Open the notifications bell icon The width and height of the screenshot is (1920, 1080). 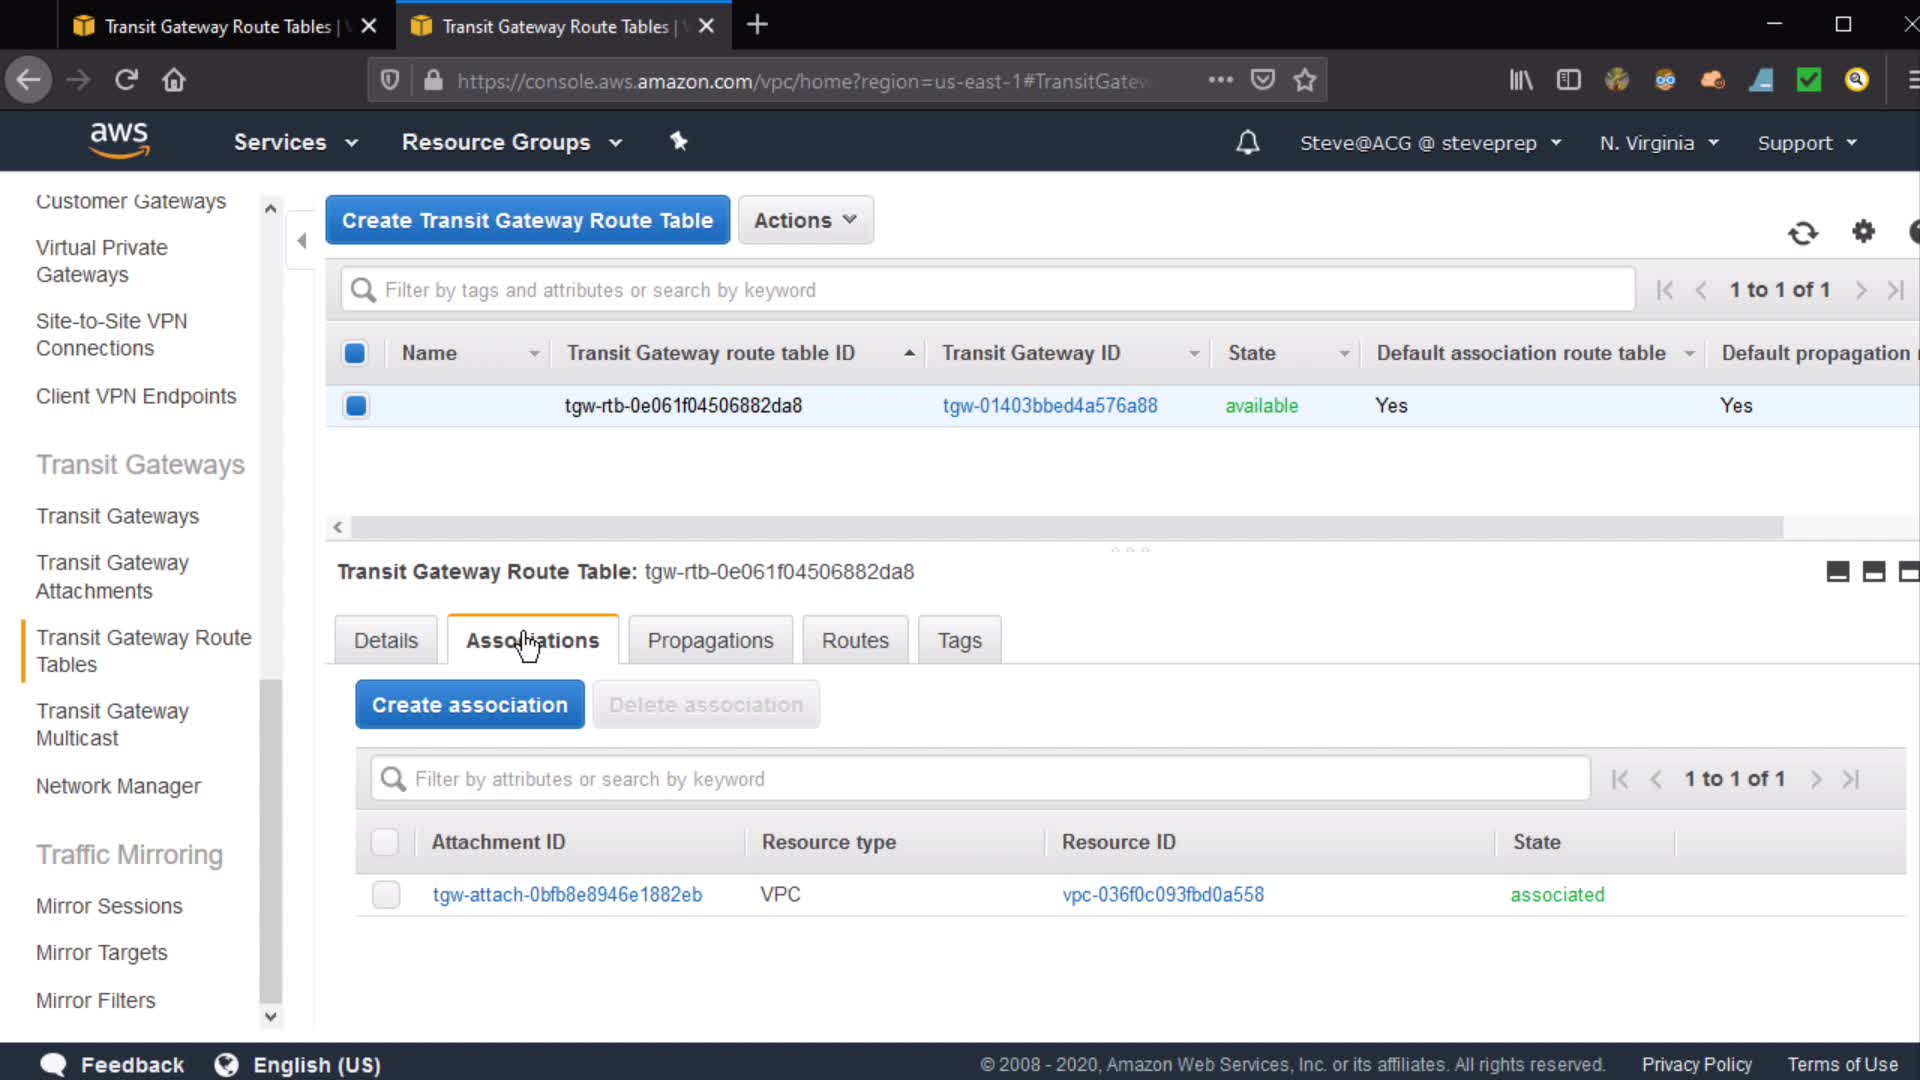pos(1247,142)
